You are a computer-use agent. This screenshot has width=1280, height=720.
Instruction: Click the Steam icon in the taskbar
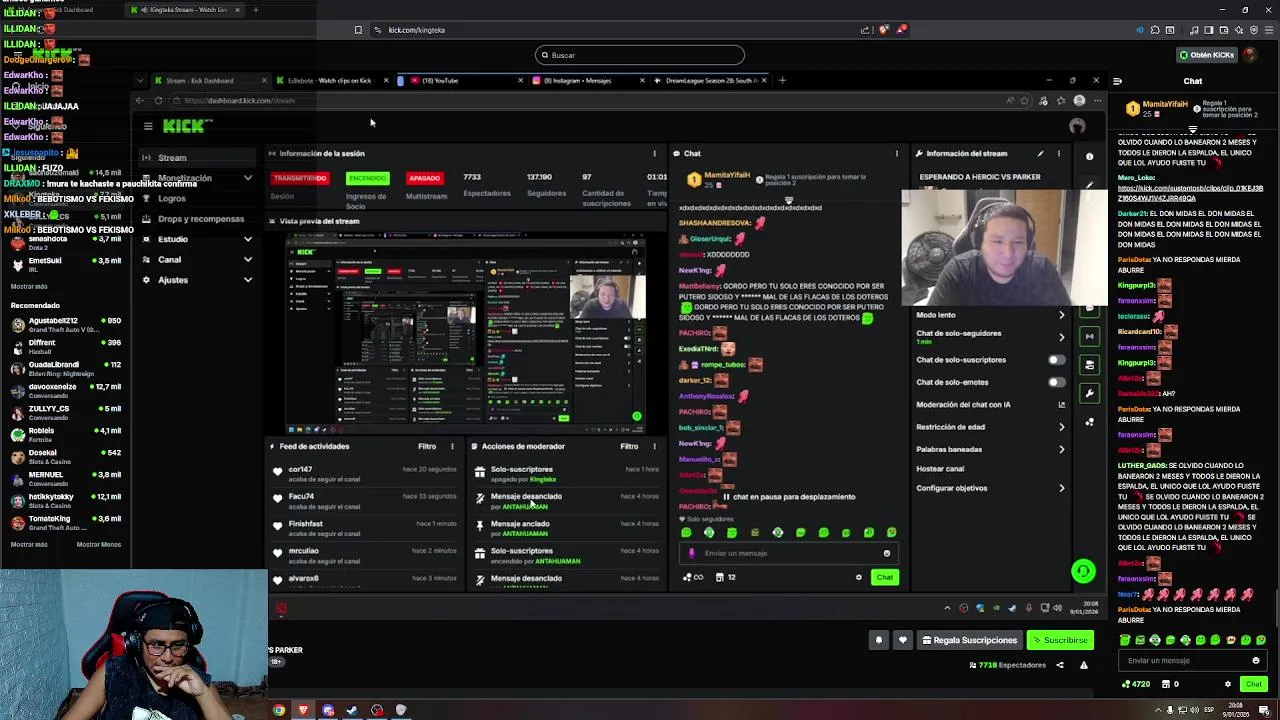[x=352, y=711]
